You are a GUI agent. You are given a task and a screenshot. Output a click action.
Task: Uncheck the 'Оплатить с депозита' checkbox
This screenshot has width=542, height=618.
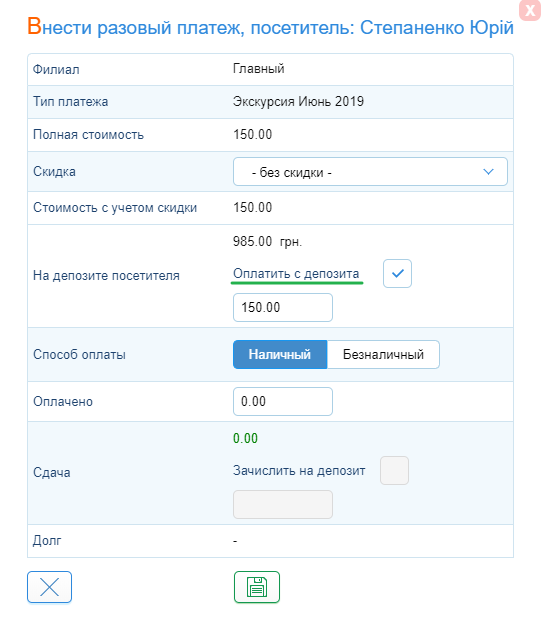[397, 273]
